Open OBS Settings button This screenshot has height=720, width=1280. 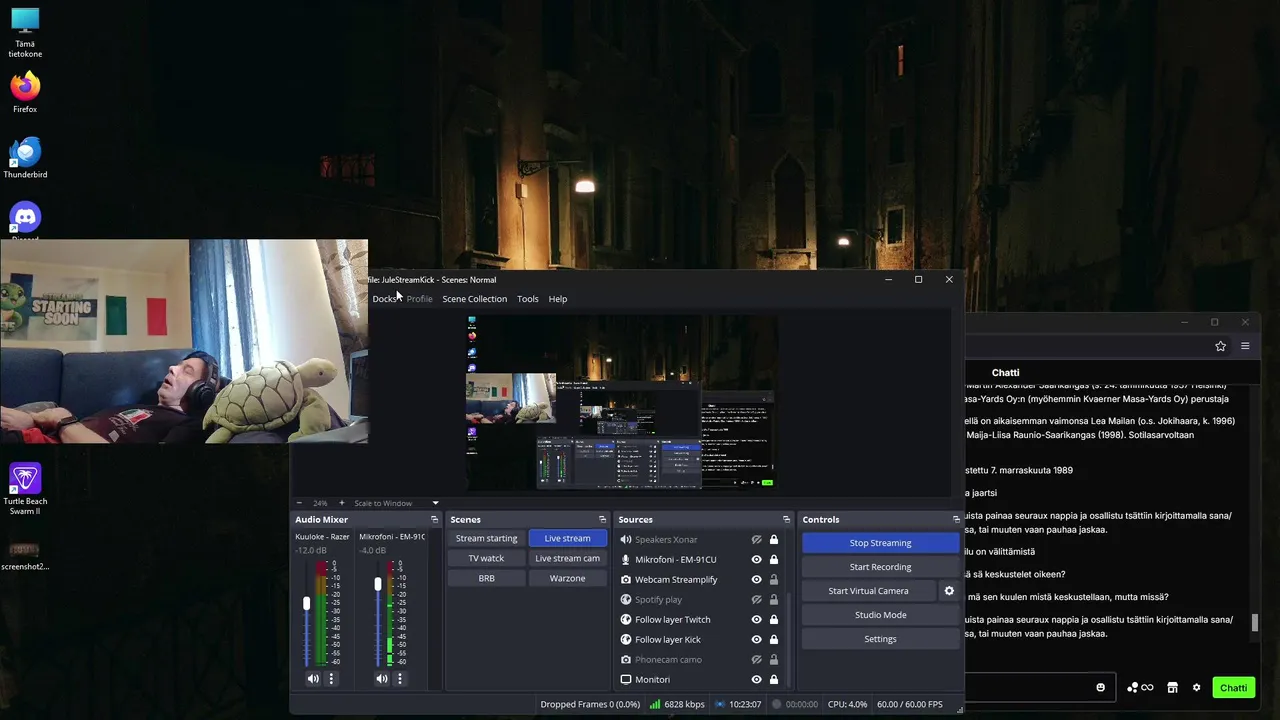coord(880,639)
